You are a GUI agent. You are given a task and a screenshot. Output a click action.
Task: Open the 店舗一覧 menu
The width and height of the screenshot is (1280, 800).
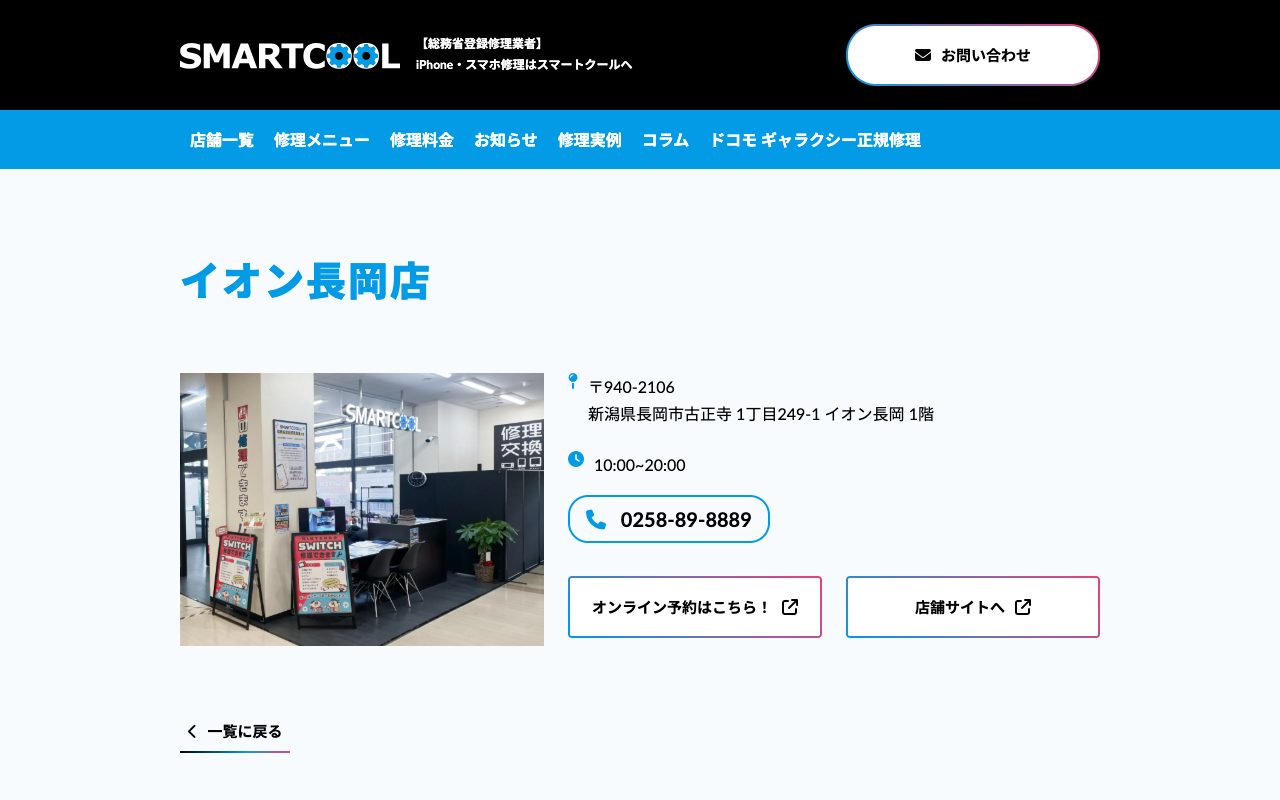coord(222,140)
